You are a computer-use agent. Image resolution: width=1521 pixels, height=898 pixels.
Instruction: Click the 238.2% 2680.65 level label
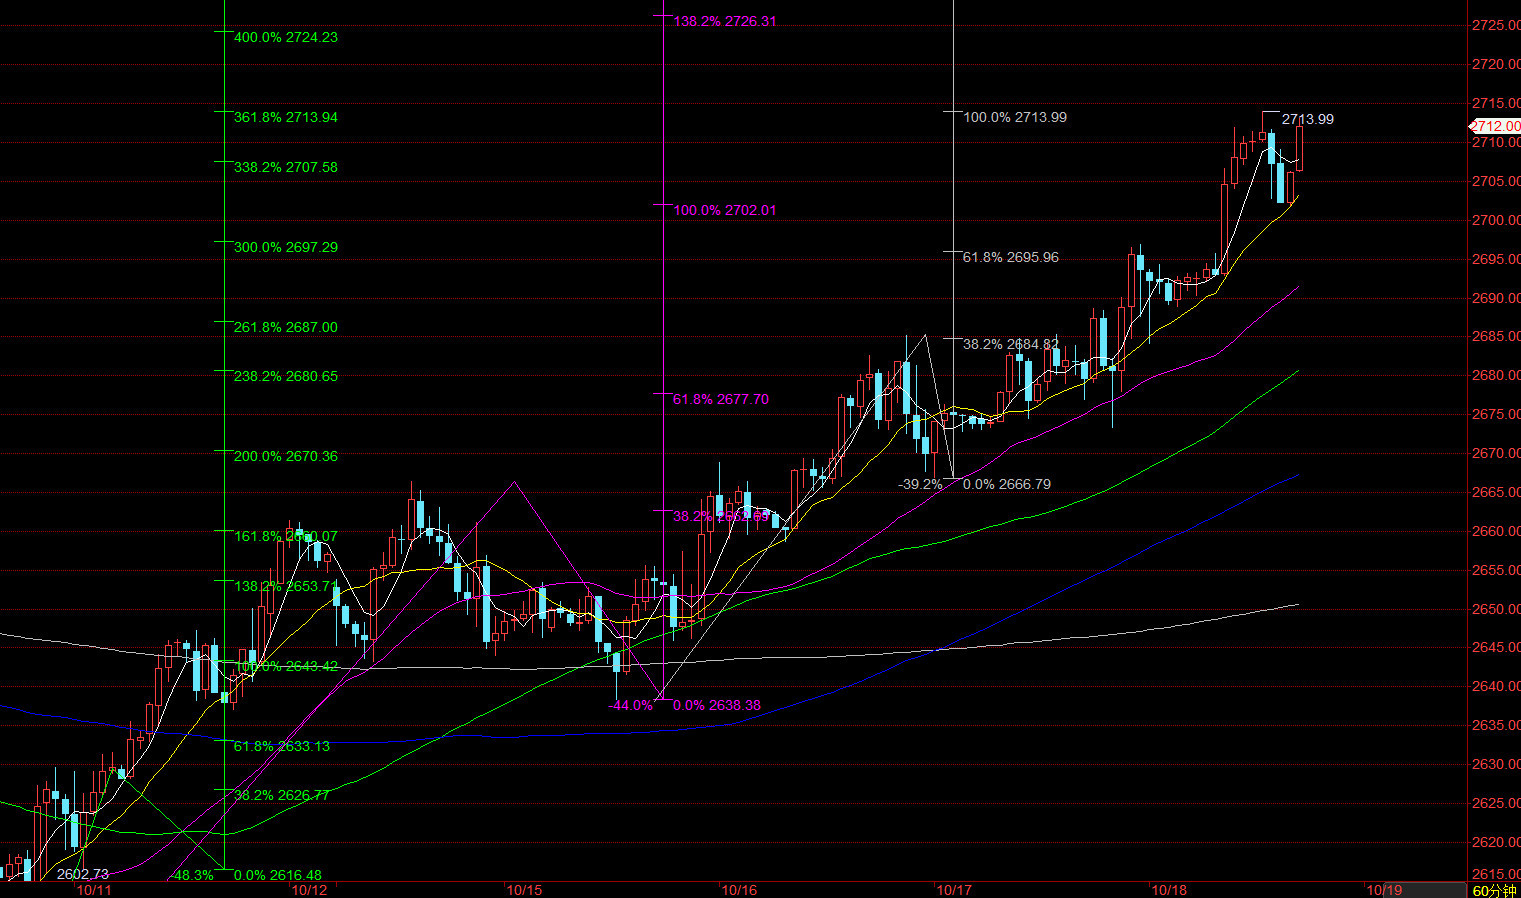click(286, 376)
